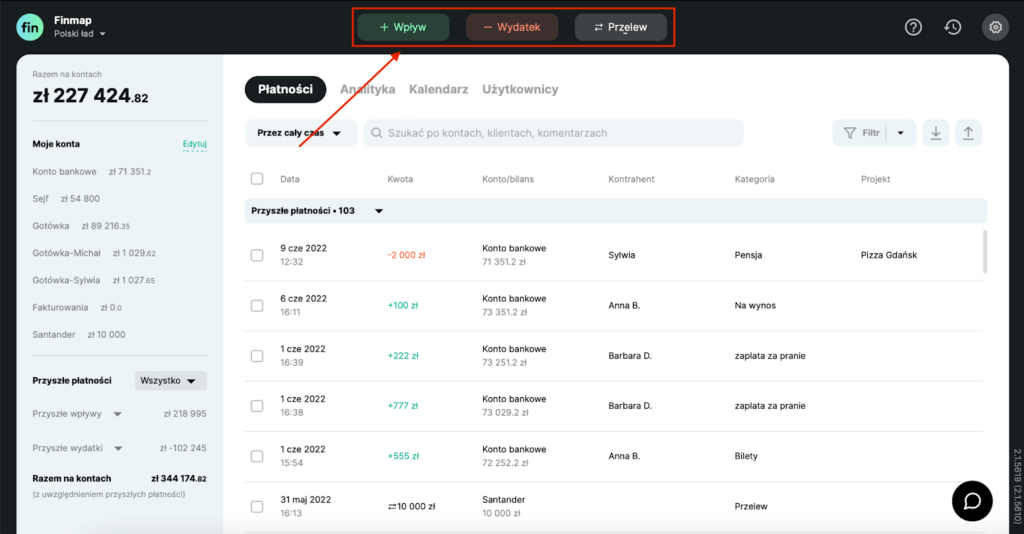Viewport: 1024px width, 534px height.
Task: Open the Polski ład company dropdown
Action: coord(80,34)
